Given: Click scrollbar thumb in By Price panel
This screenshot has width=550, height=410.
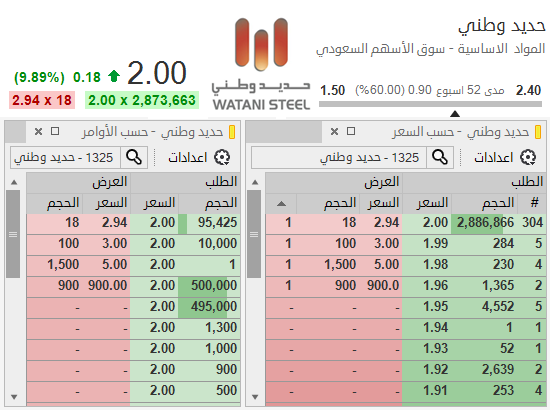Looking at the screenshot, I should pyautogui.click(x=254, y=234).
